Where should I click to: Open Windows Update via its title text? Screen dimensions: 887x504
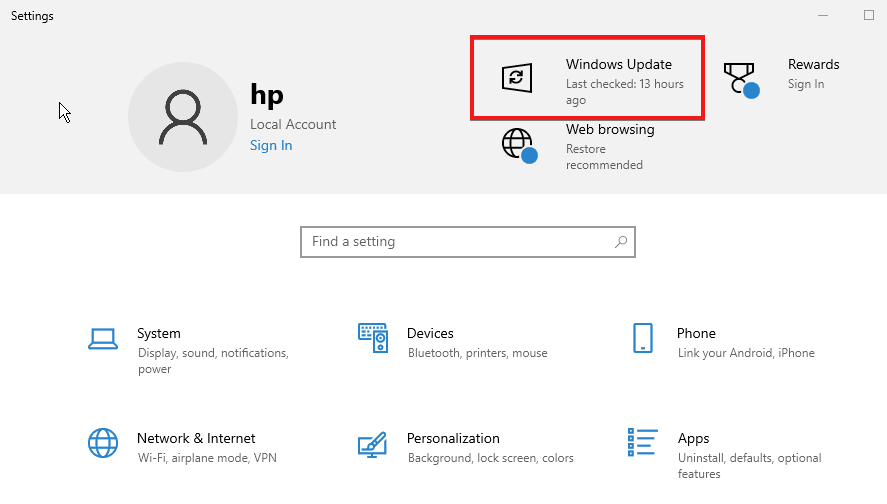[x=618, y=64]
